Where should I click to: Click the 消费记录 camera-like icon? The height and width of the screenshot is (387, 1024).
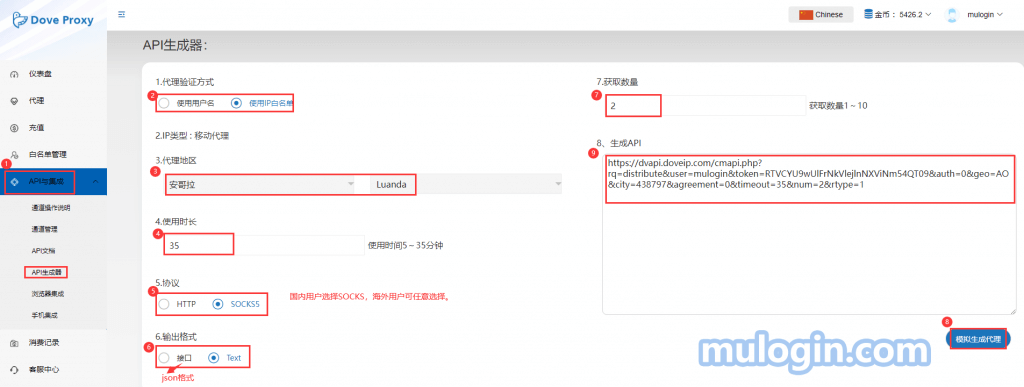(14, 343)
